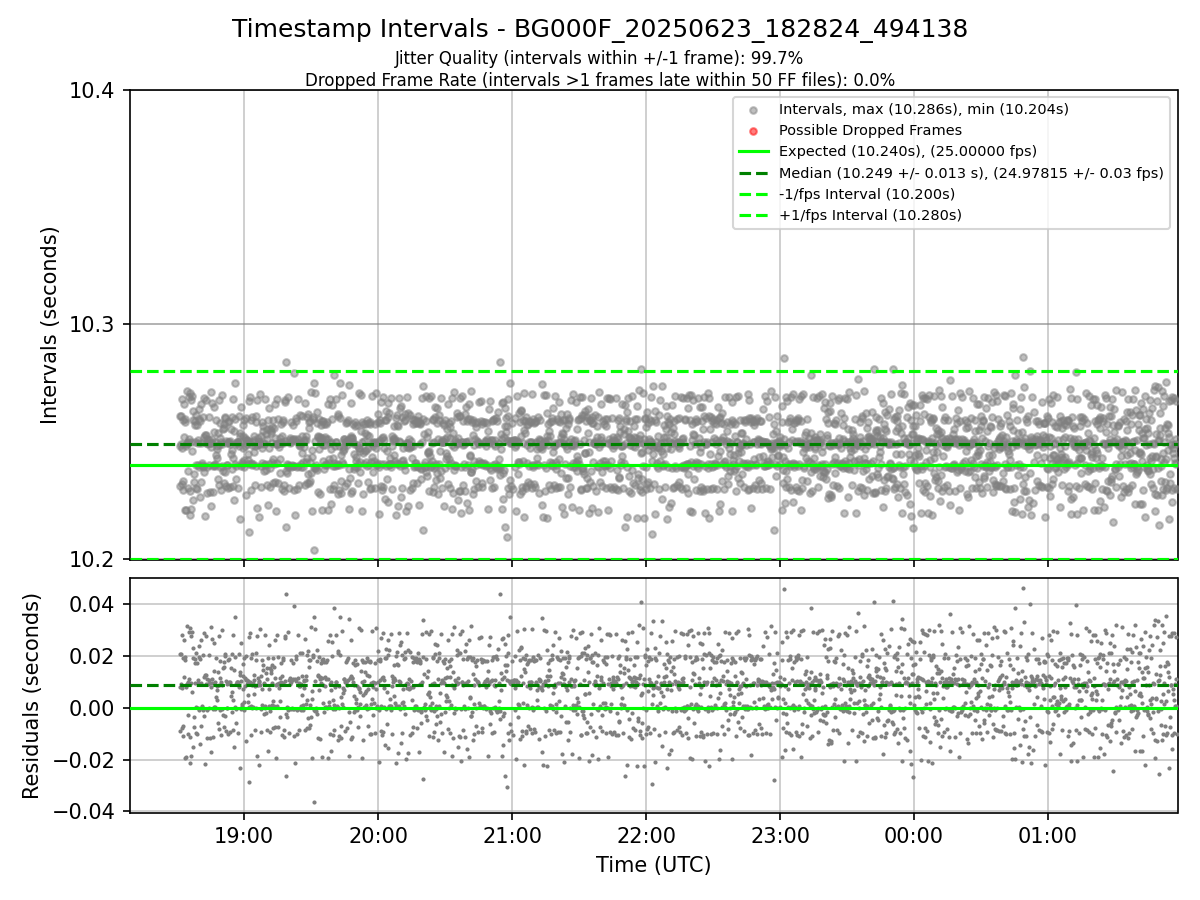Screen dimensions: 1200x900
Task: Click the 20:00 time tick label
Action: coord(378,835)
